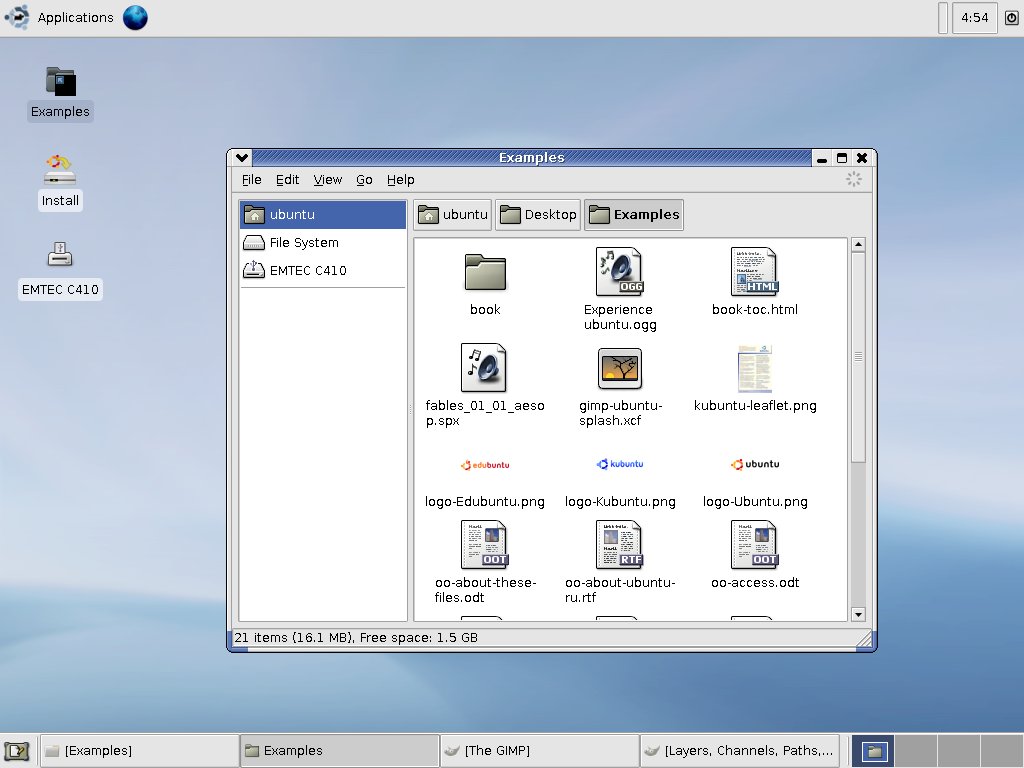Click the show desktop button in taskbar
The image size is (1024, 768).
(18, 751)
